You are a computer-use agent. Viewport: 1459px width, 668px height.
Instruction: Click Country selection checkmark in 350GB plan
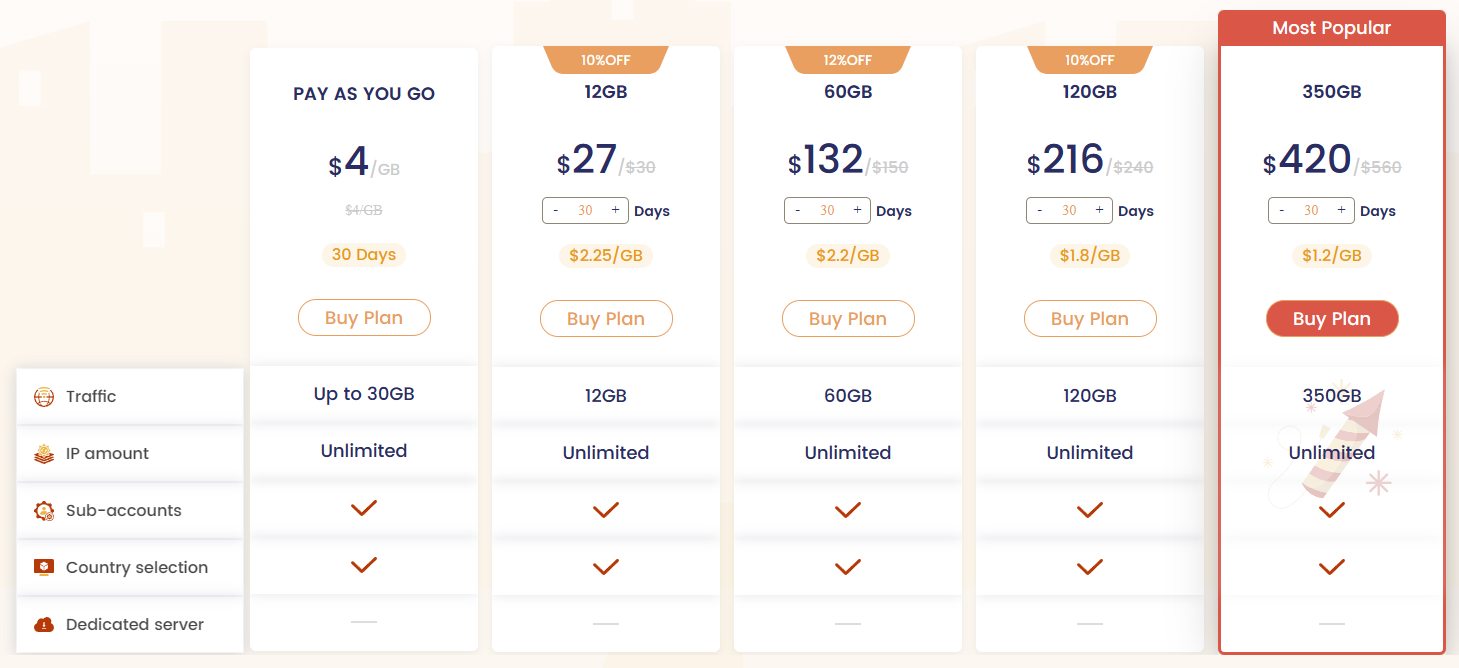1331,567
